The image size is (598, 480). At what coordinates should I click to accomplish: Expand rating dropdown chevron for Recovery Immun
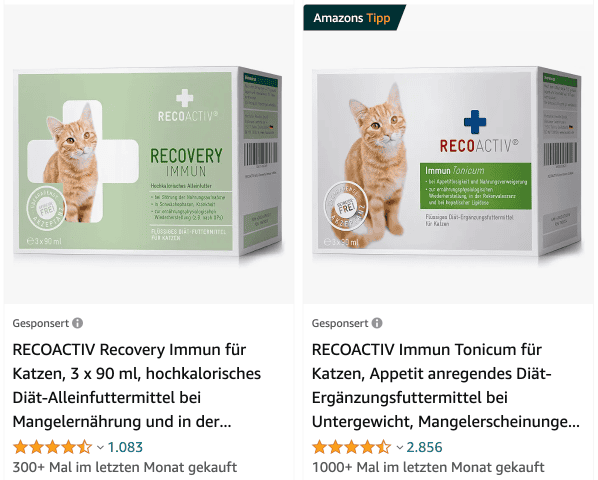(100, 447)
